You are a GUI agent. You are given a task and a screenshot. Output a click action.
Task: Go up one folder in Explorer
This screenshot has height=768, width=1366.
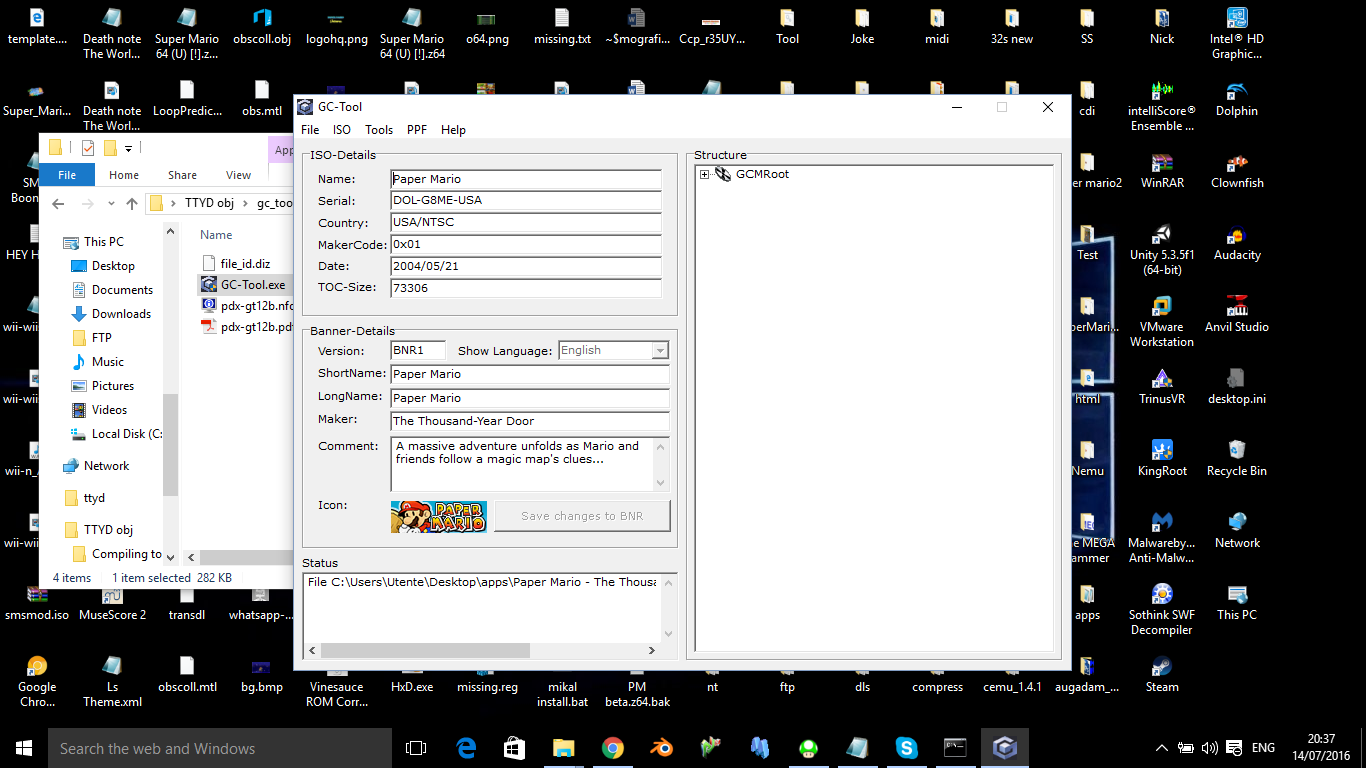(x=132, y=204)
